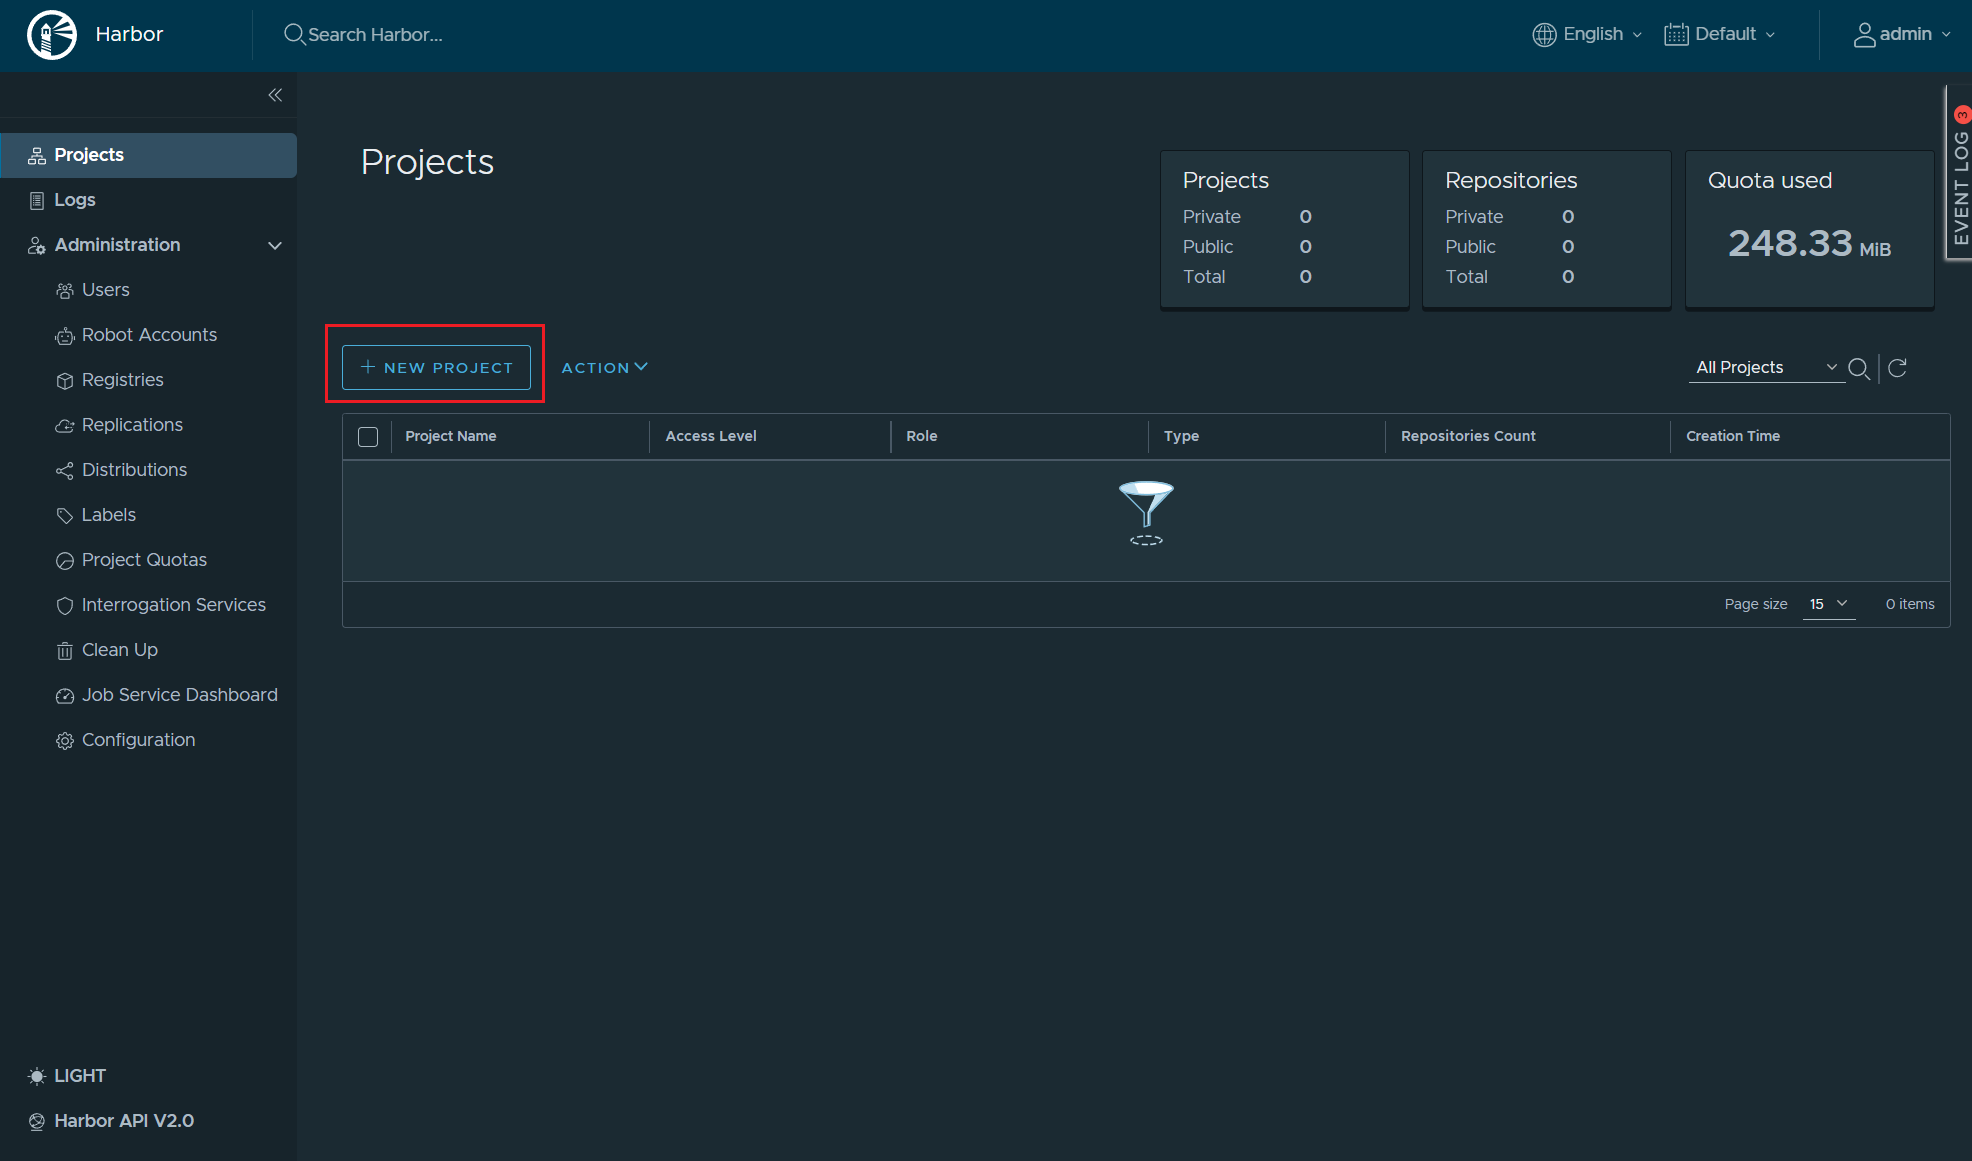Collapse the sidebar with the double-chevron icon
Viewport: 1972px width, 1161px height.
click(x=275, y=95)
